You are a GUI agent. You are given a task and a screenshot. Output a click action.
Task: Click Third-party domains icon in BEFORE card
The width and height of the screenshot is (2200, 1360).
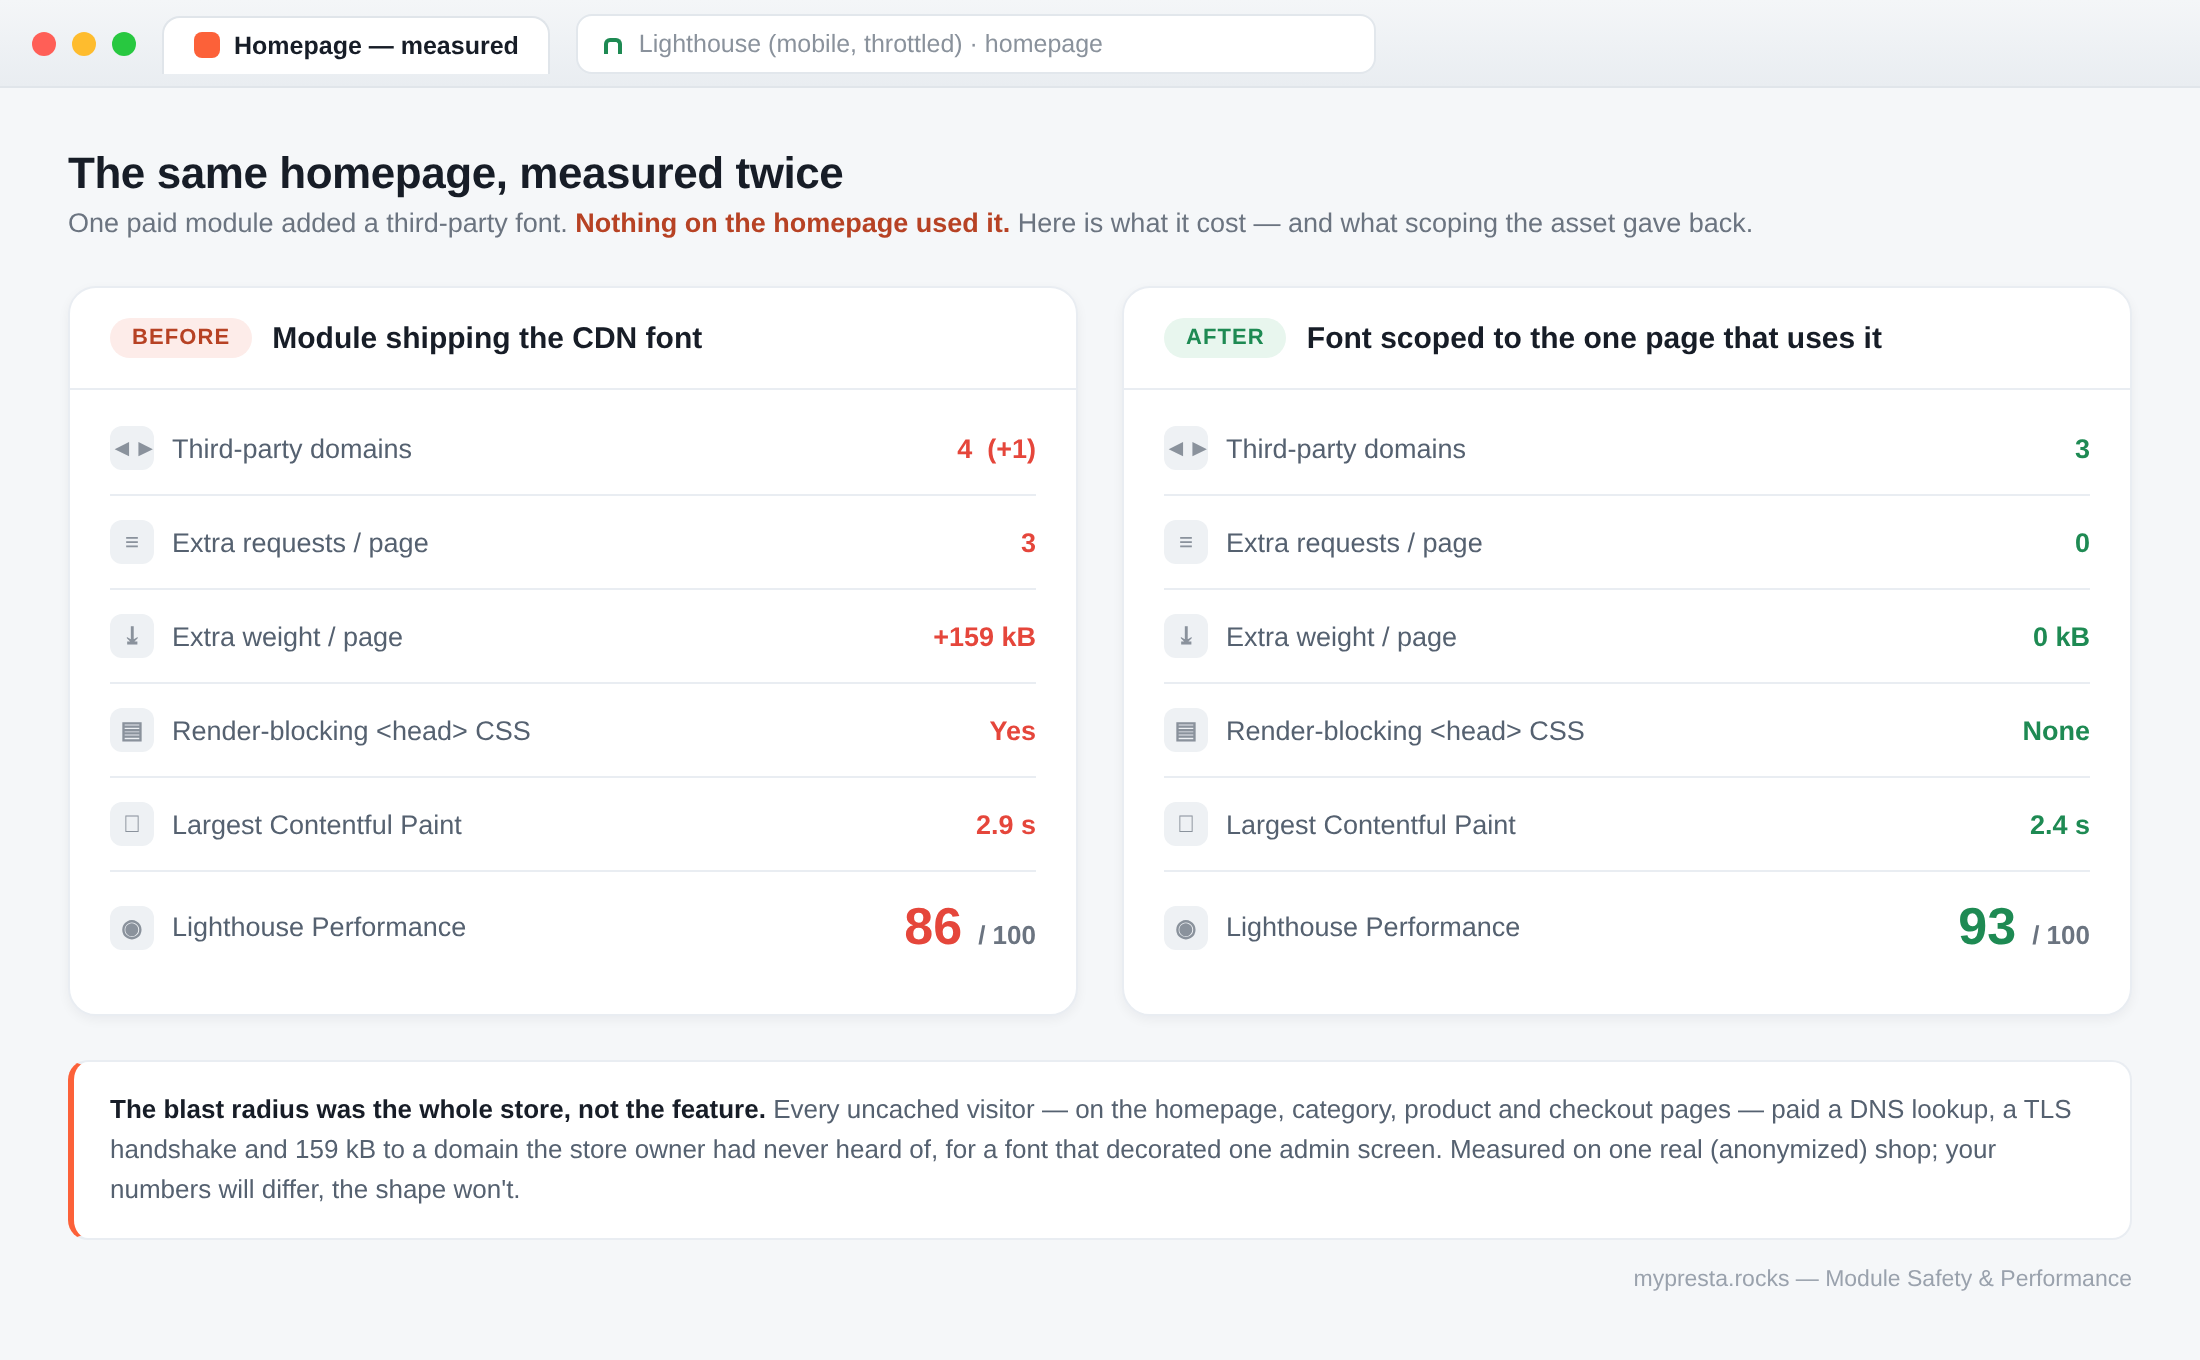pos(132,449)
